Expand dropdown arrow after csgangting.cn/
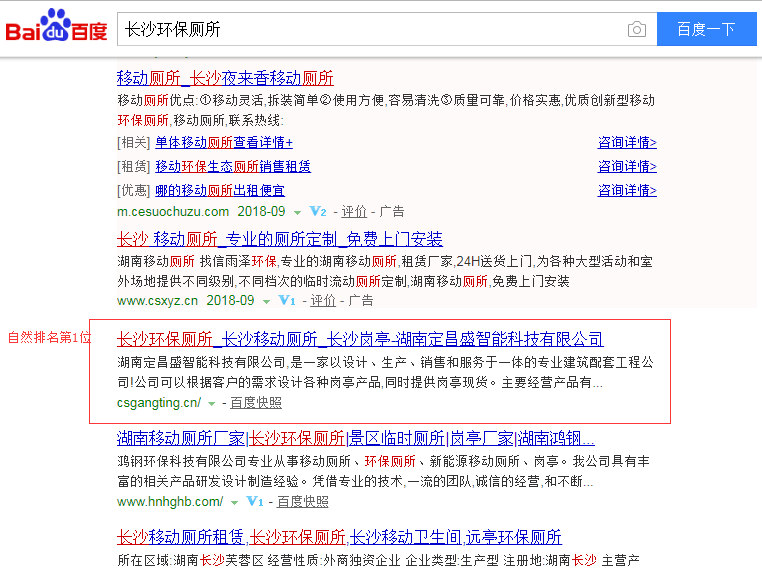 point(211,403)
